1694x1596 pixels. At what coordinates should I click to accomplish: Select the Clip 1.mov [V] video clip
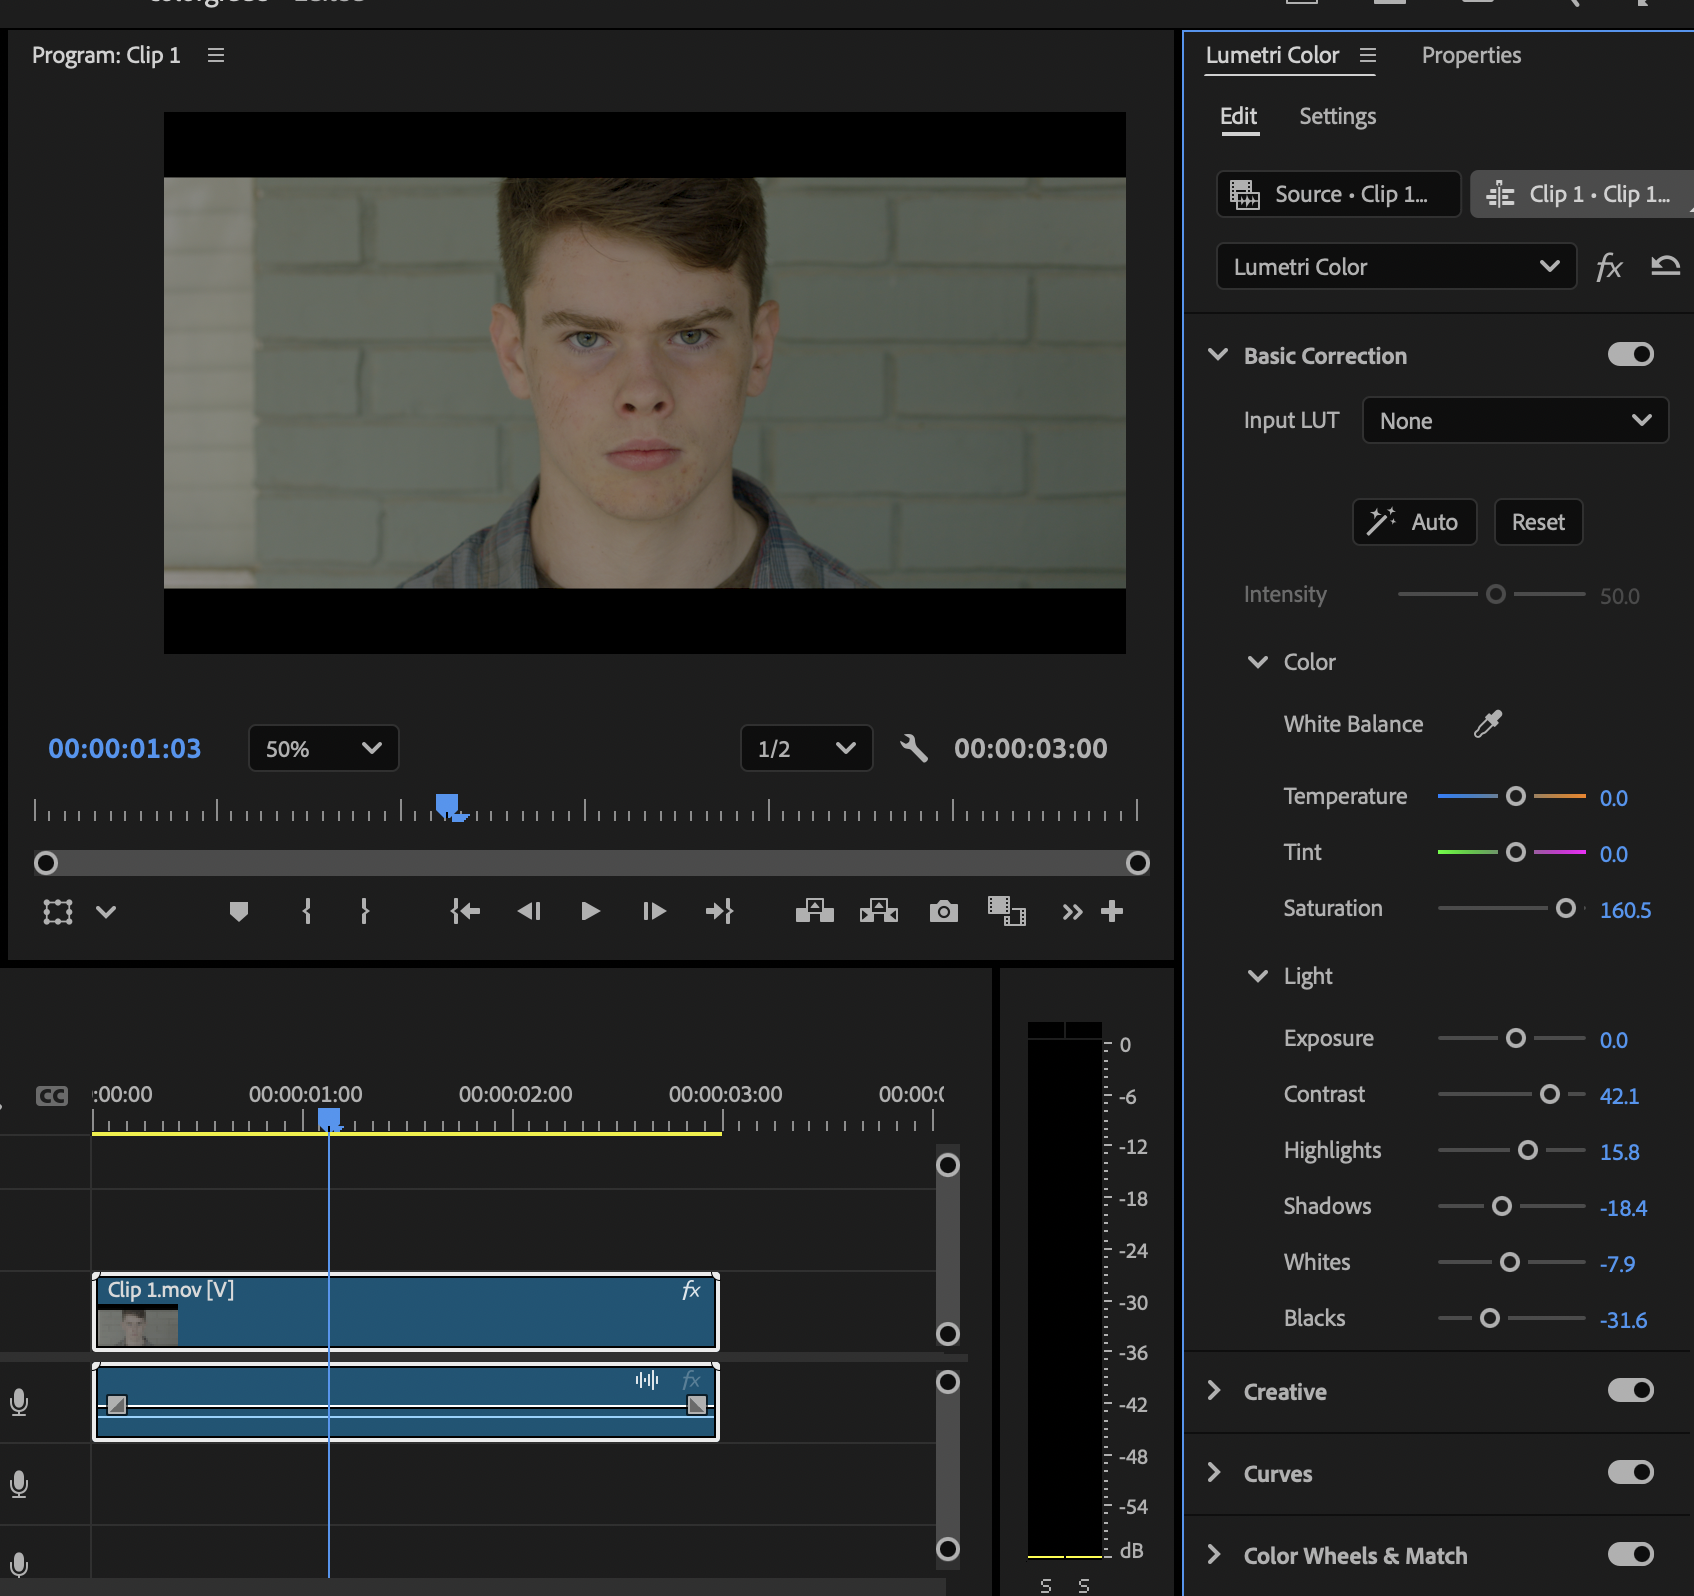coord(406,1312)
